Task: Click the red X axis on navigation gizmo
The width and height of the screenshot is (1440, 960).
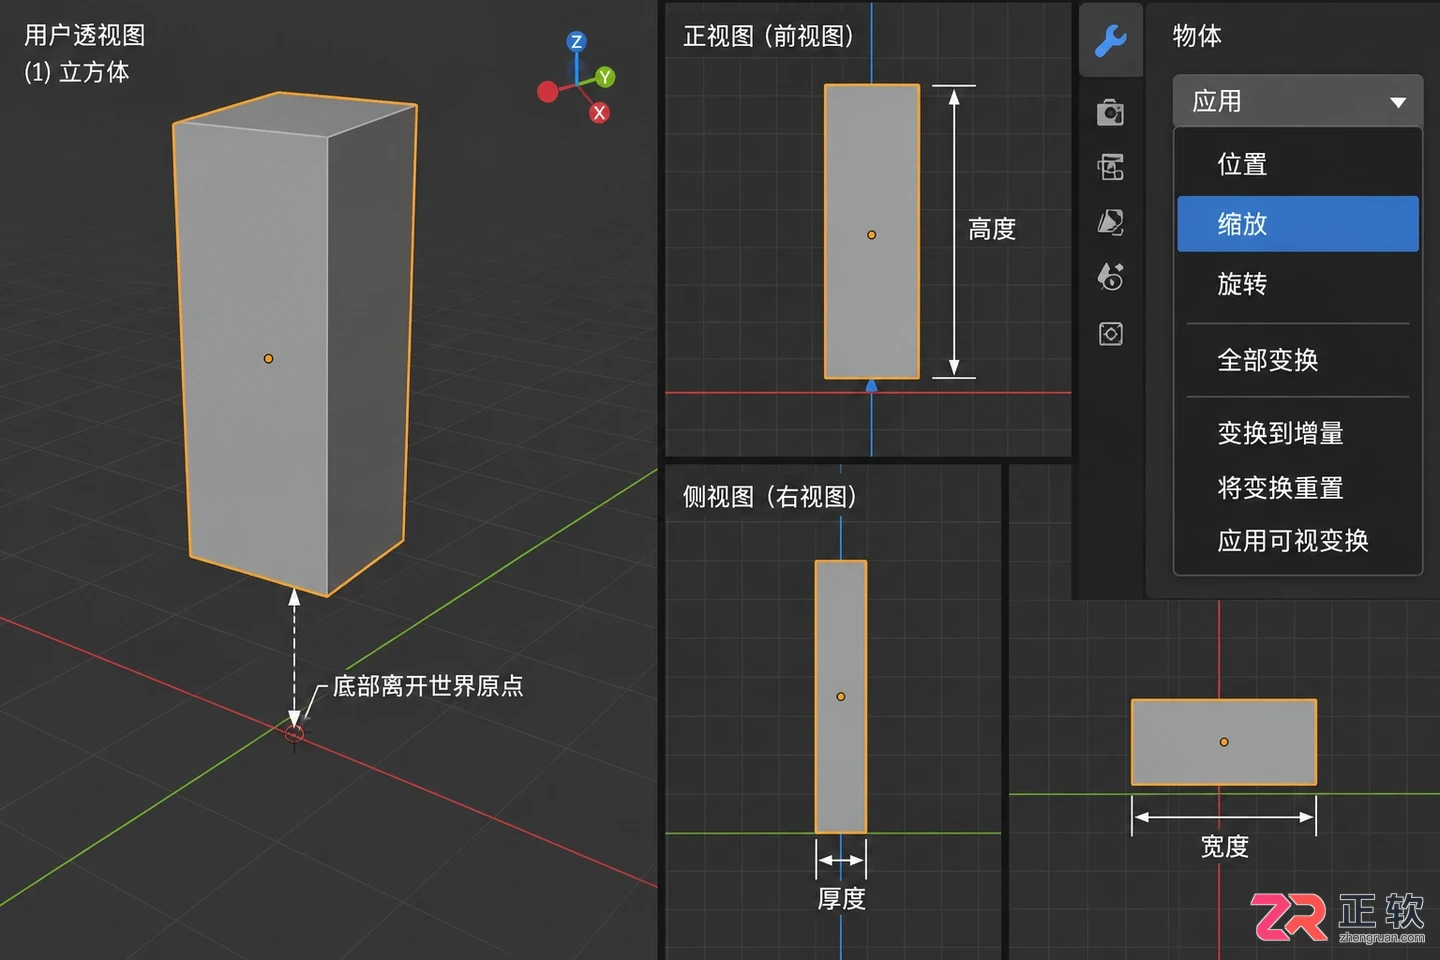Action: pos(599,112)
